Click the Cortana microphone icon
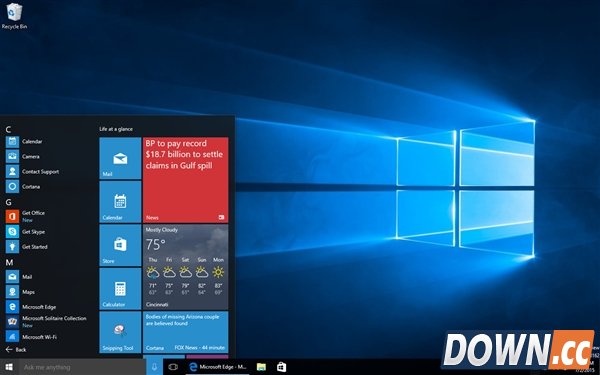Image resolution: width=600 pixels, height=375 pixels. pos(155,367)
